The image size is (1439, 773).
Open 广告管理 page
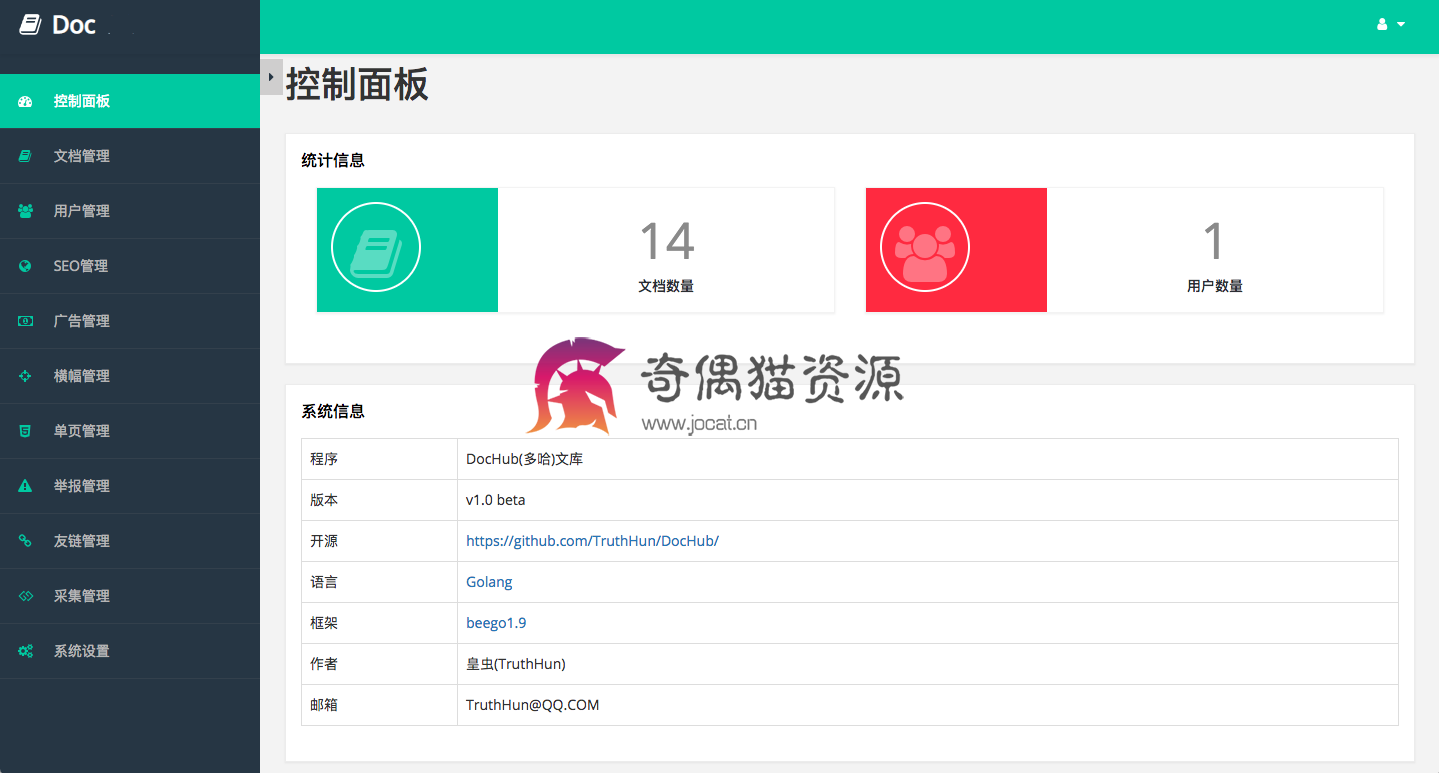click(x=130, y=321)
